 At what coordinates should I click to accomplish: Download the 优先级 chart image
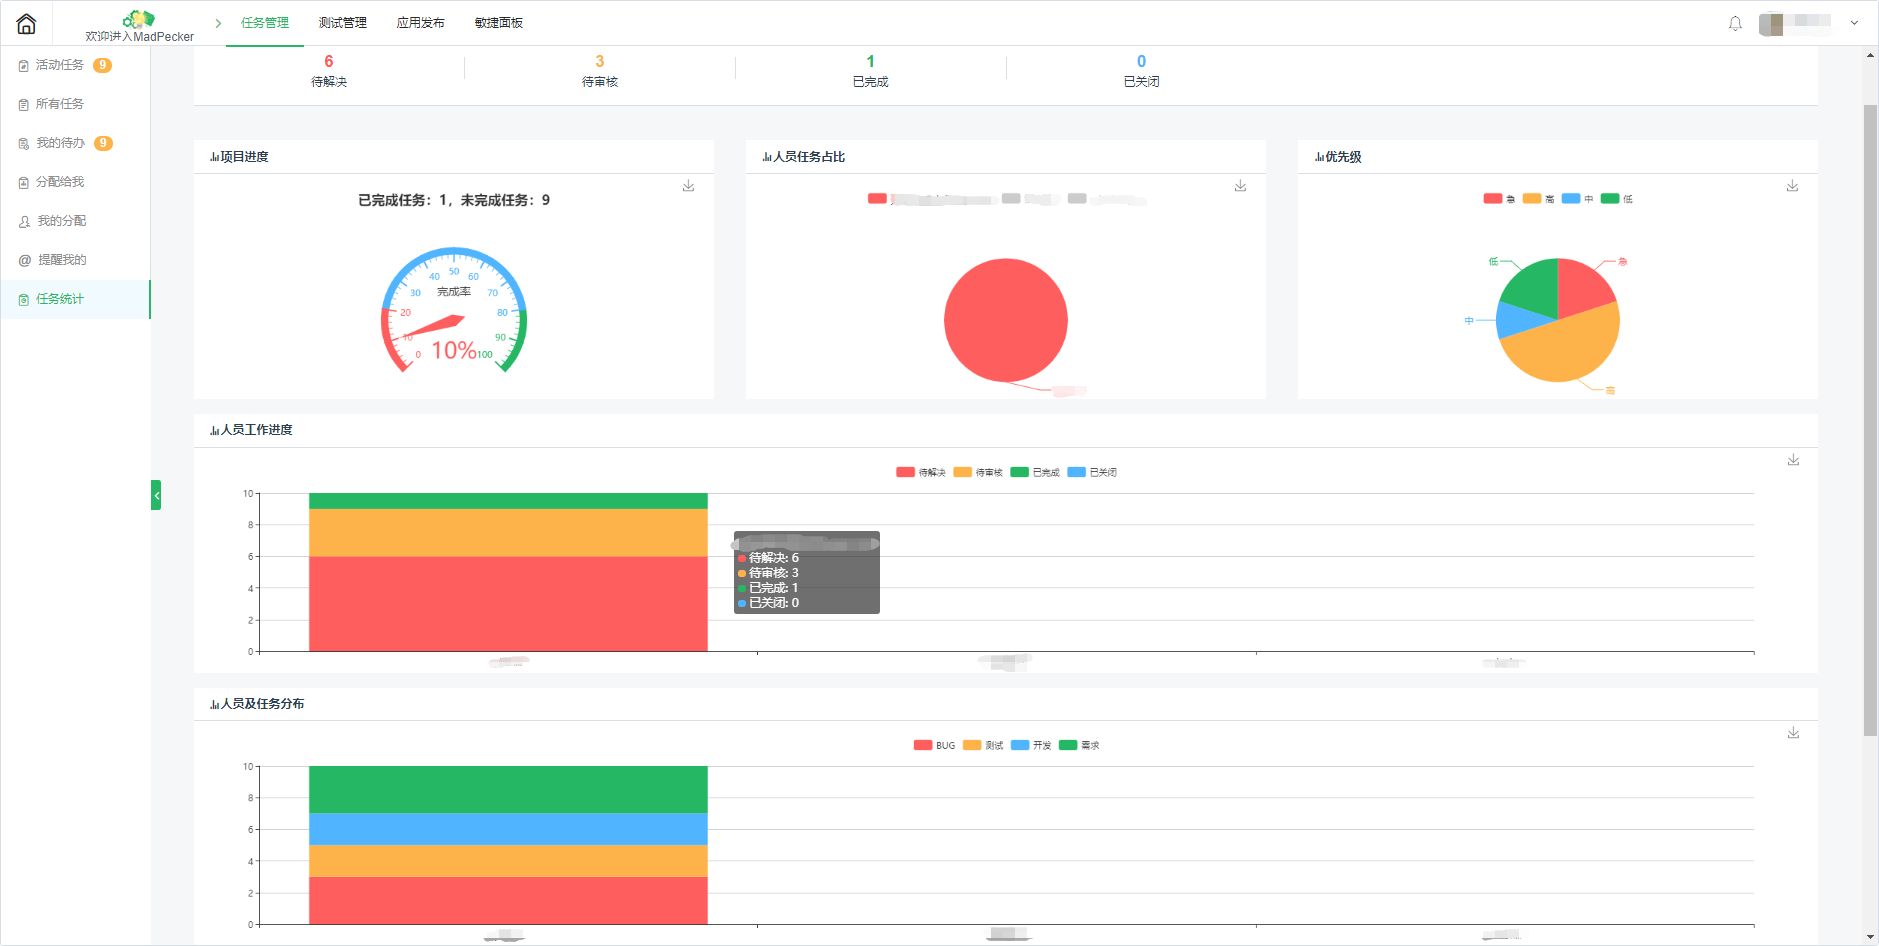pyautogui.click(x=1792, y=186)
